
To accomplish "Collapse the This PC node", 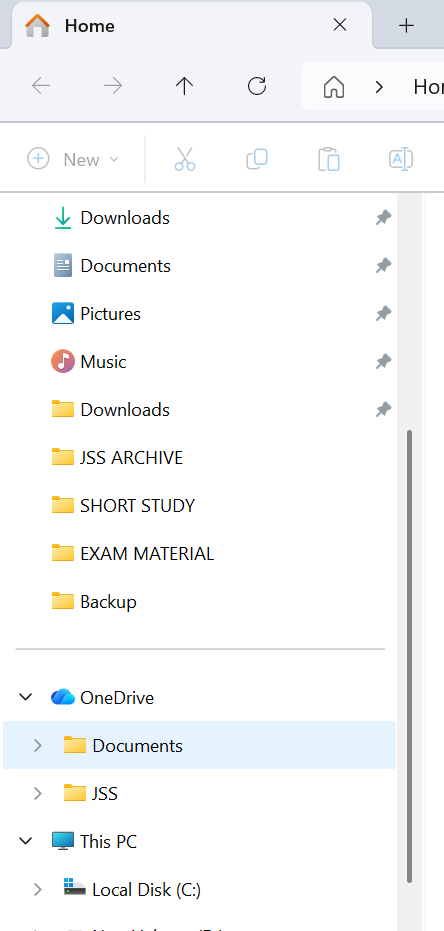I will (26, 841).
